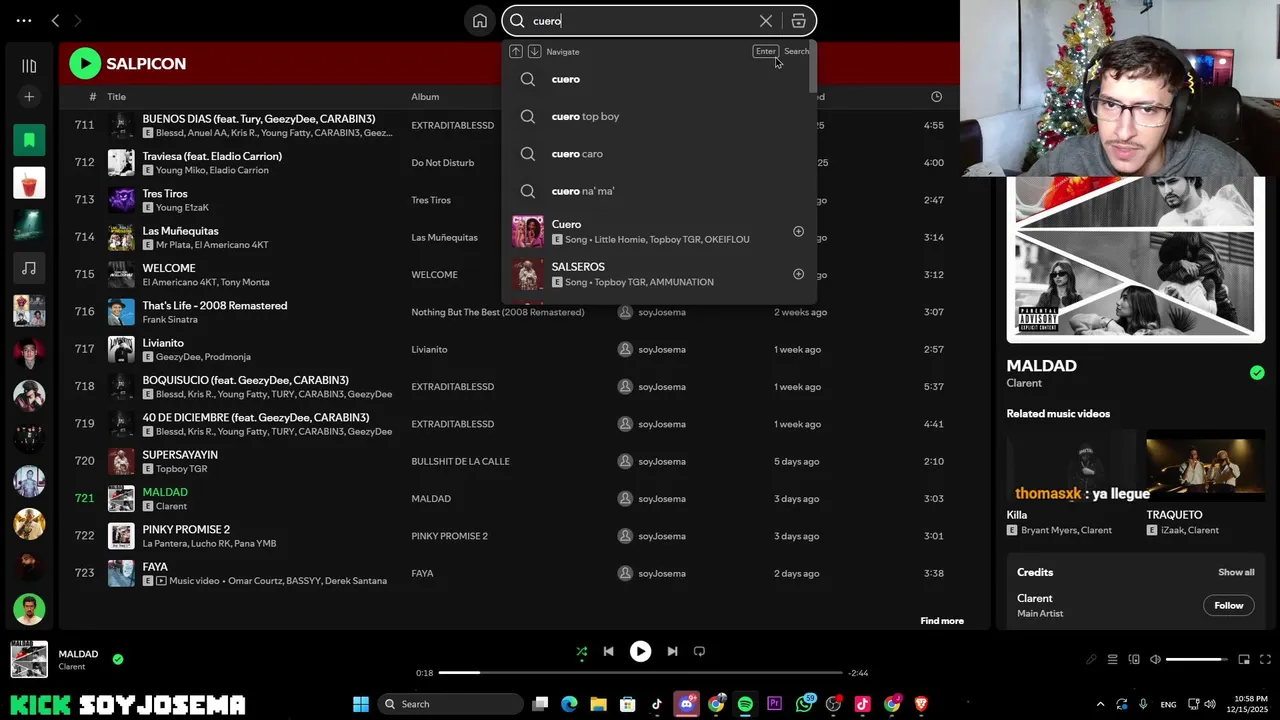
Task: Toggle saved checkmark in Now Playing bar
Action: tap(118, 660)
